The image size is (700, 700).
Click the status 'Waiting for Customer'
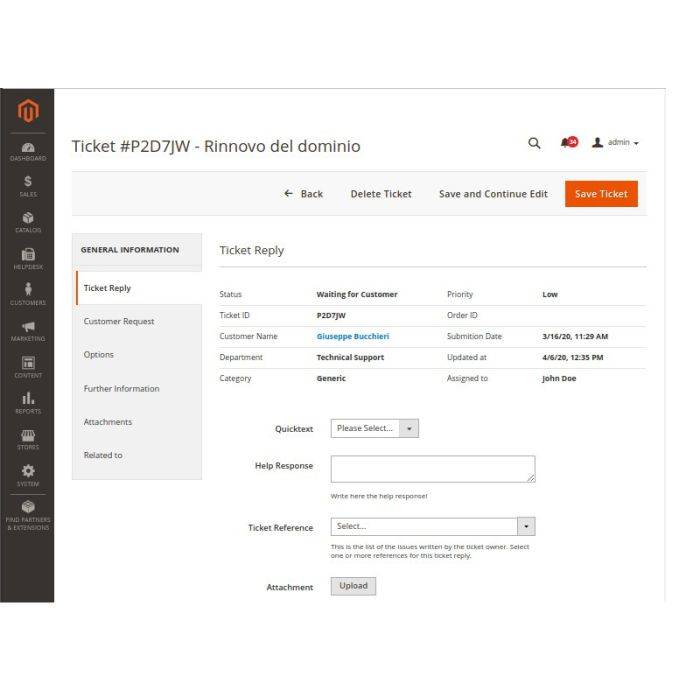[357, 294]
